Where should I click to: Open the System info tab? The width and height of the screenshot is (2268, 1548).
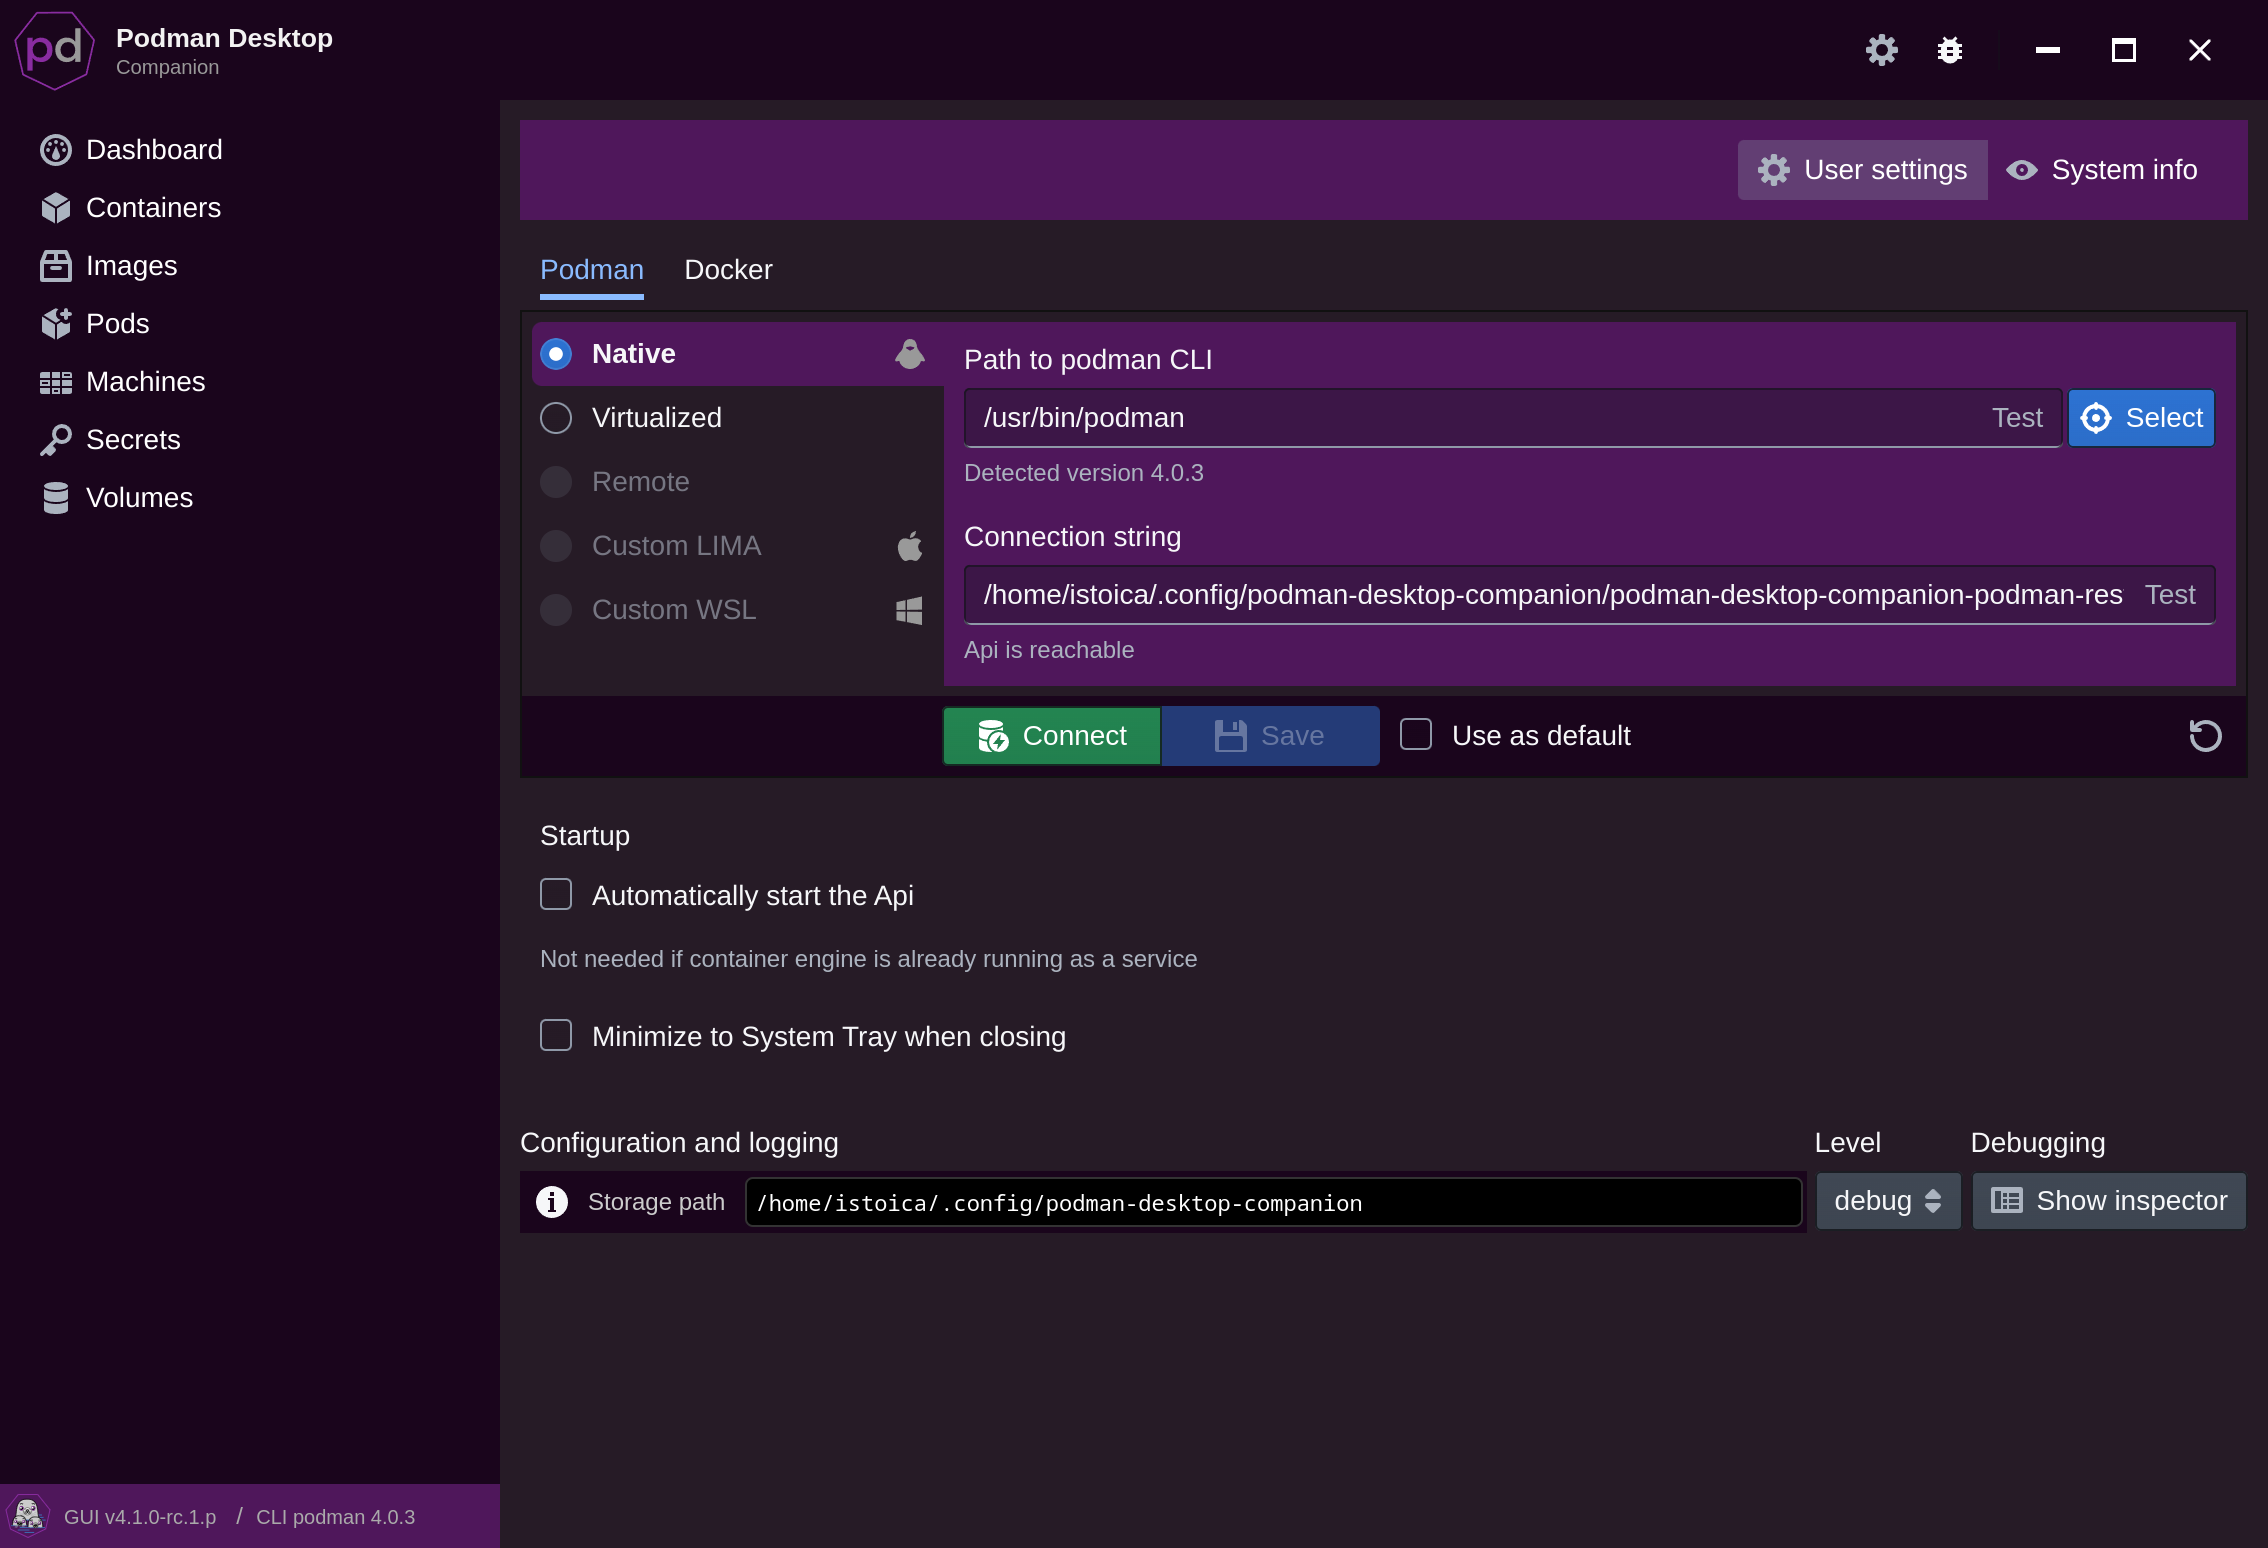(x=2102, y=170)
